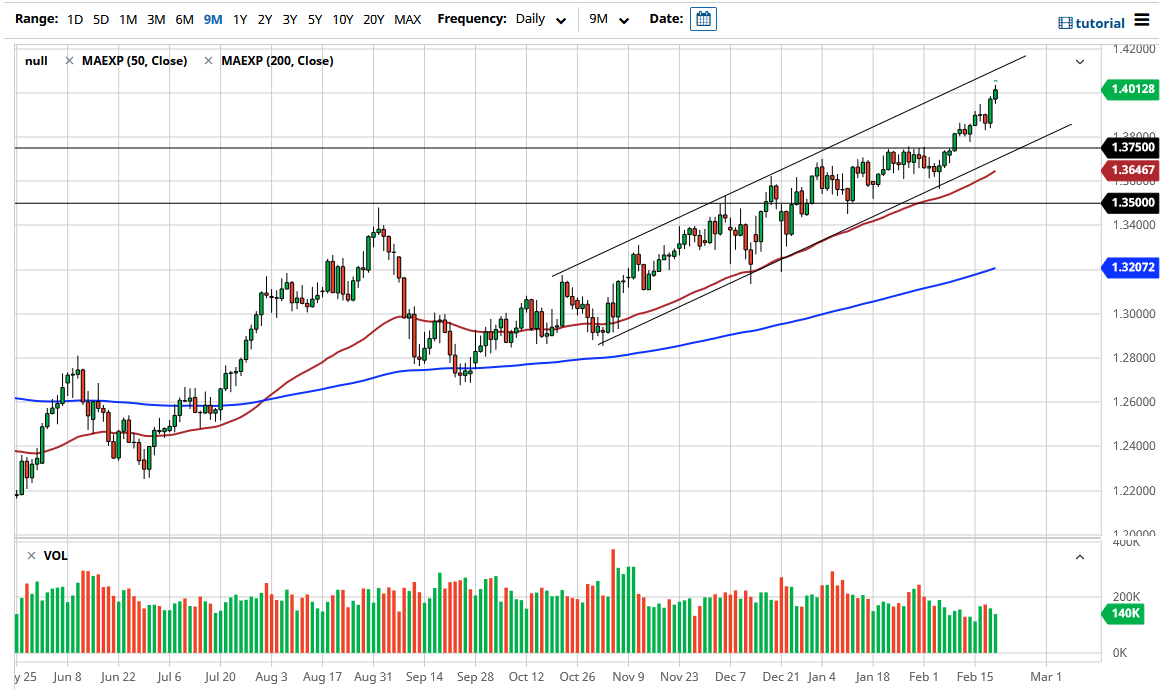Switch range from 9M to MAX
1163x693 pixels.
pyautogui.click(x=406, y=18)
